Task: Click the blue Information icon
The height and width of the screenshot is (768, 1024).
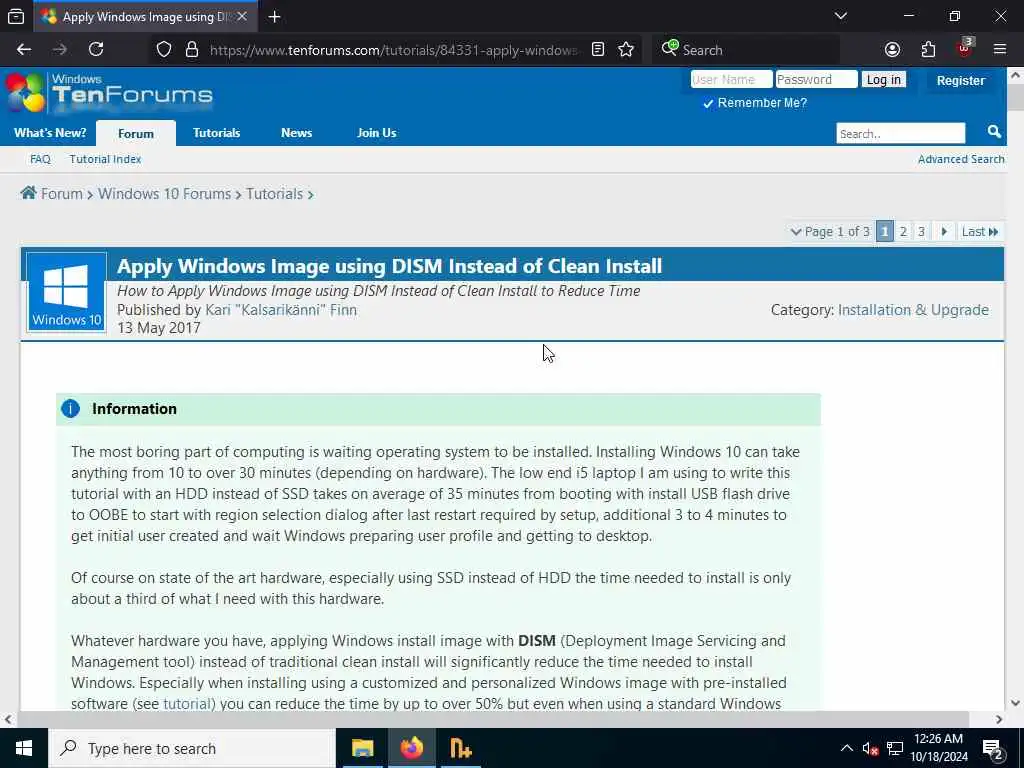Action: point(70,409)
